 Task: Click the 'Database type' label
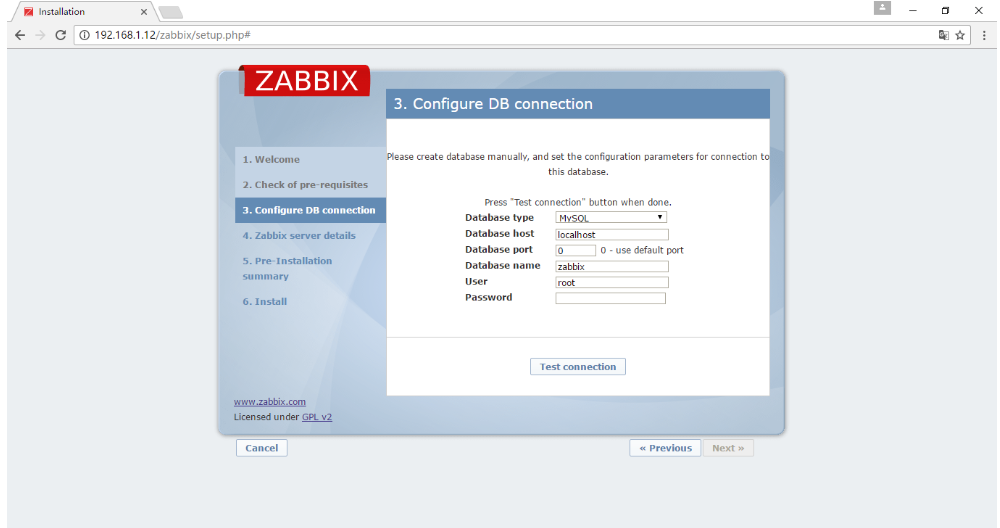[x=499, y=217]
